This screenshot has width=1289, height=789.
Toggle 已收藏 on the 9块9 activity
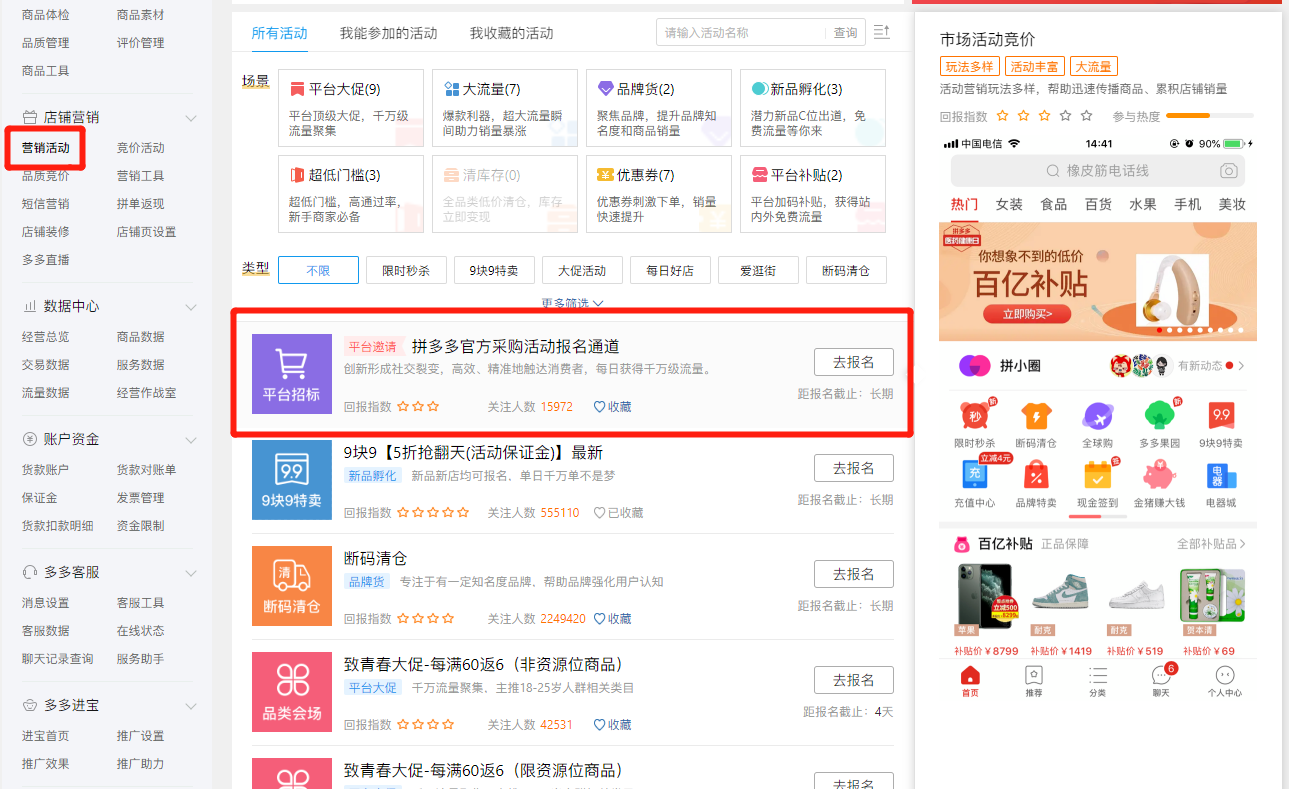click(x=619, y=513)
